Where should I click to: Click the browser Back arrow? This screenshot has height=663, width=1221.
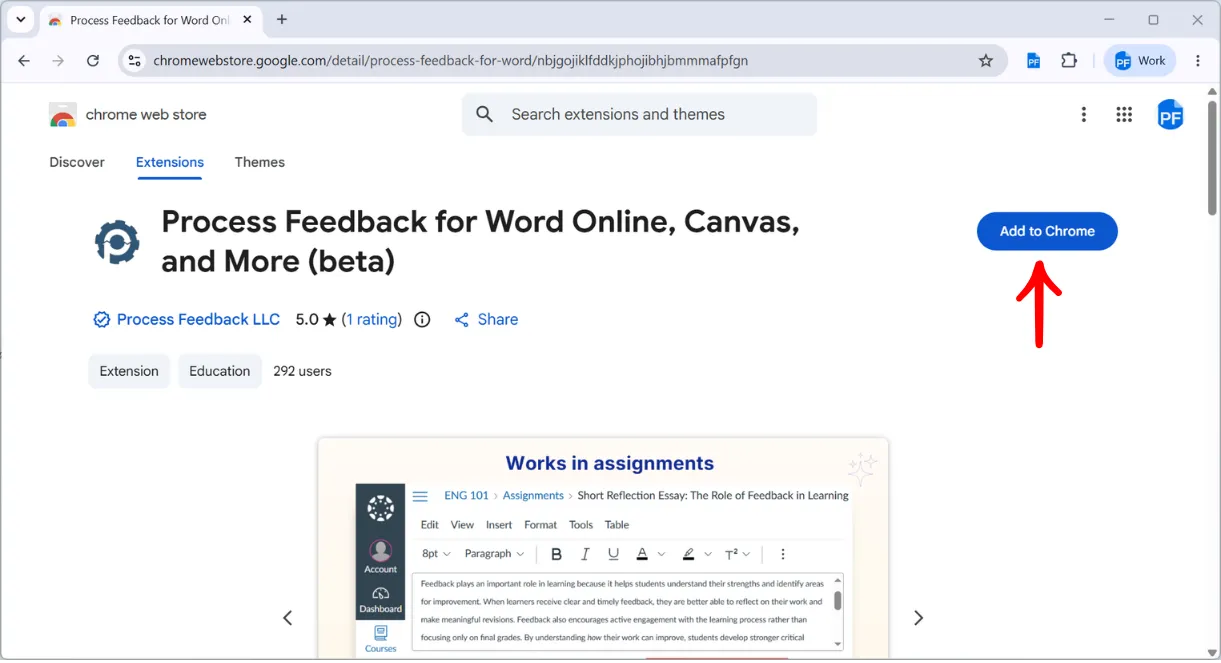24,61
